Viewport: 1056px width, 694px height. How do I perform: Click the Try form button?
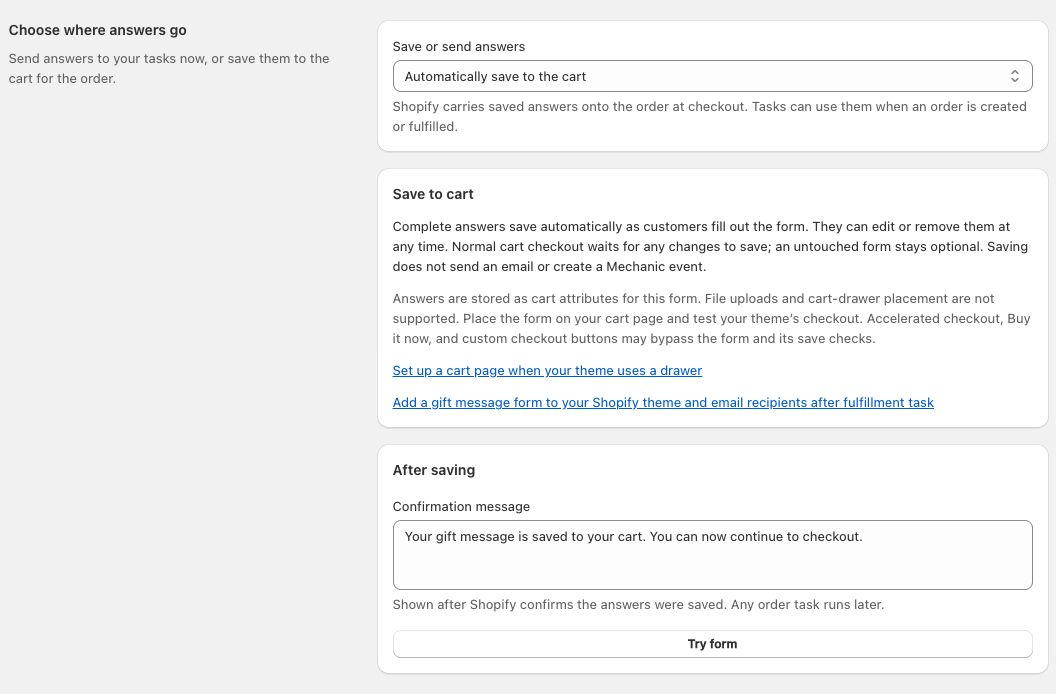point(713,643)
